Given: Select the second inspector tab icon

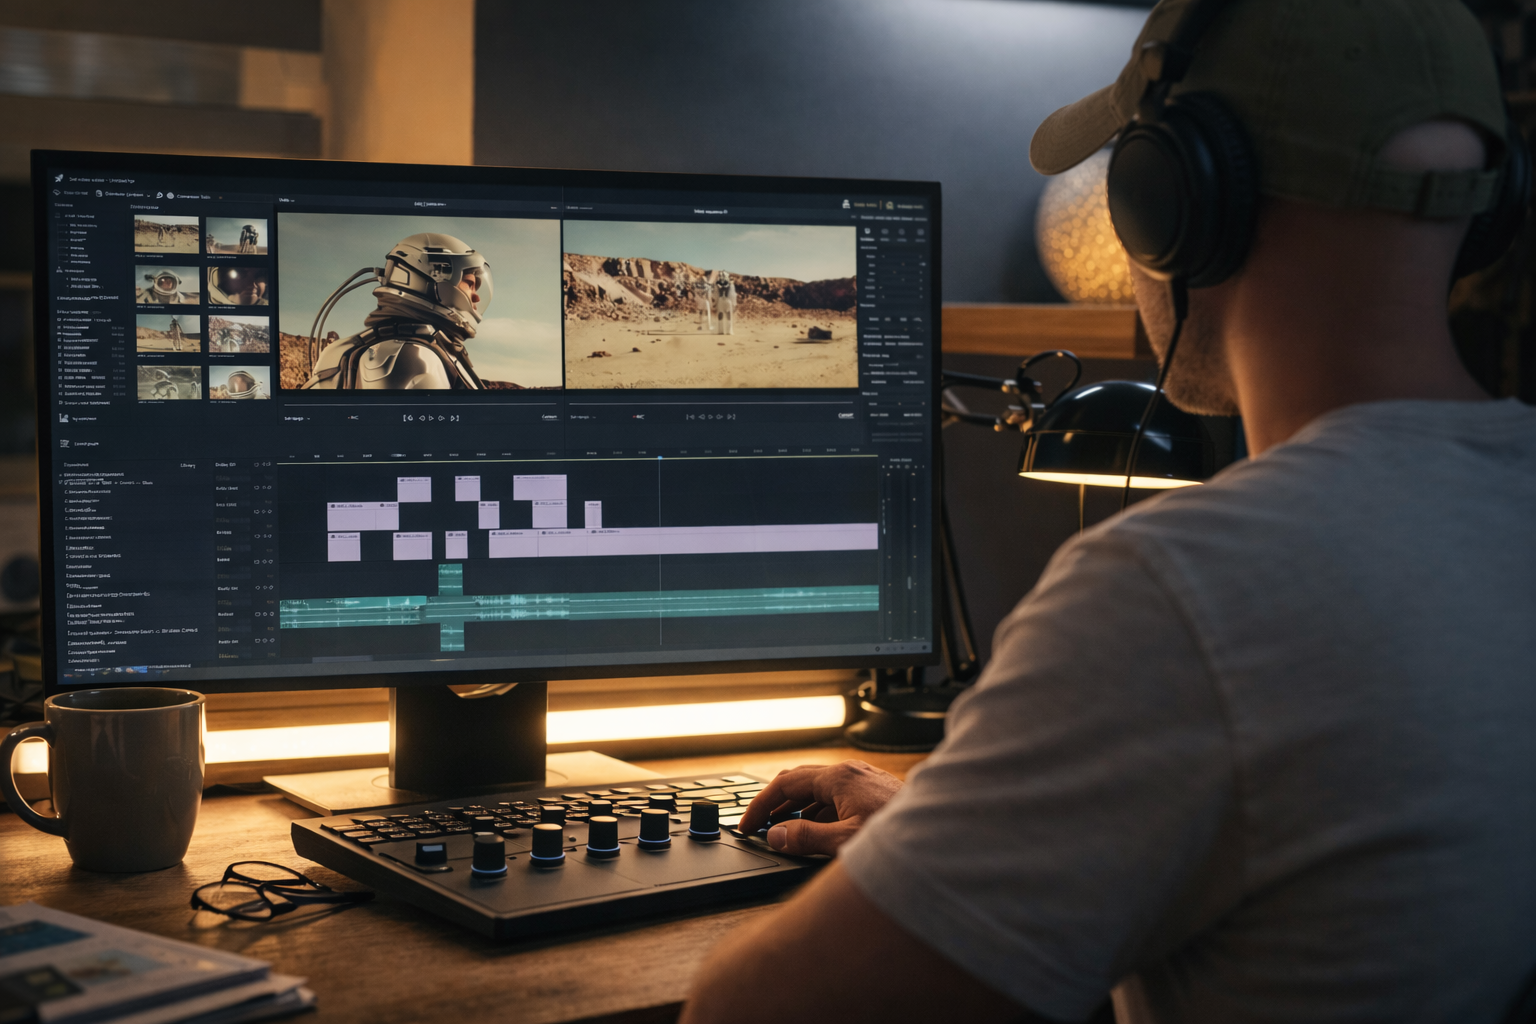Looking at the screenshot, I should pos(885,231).
